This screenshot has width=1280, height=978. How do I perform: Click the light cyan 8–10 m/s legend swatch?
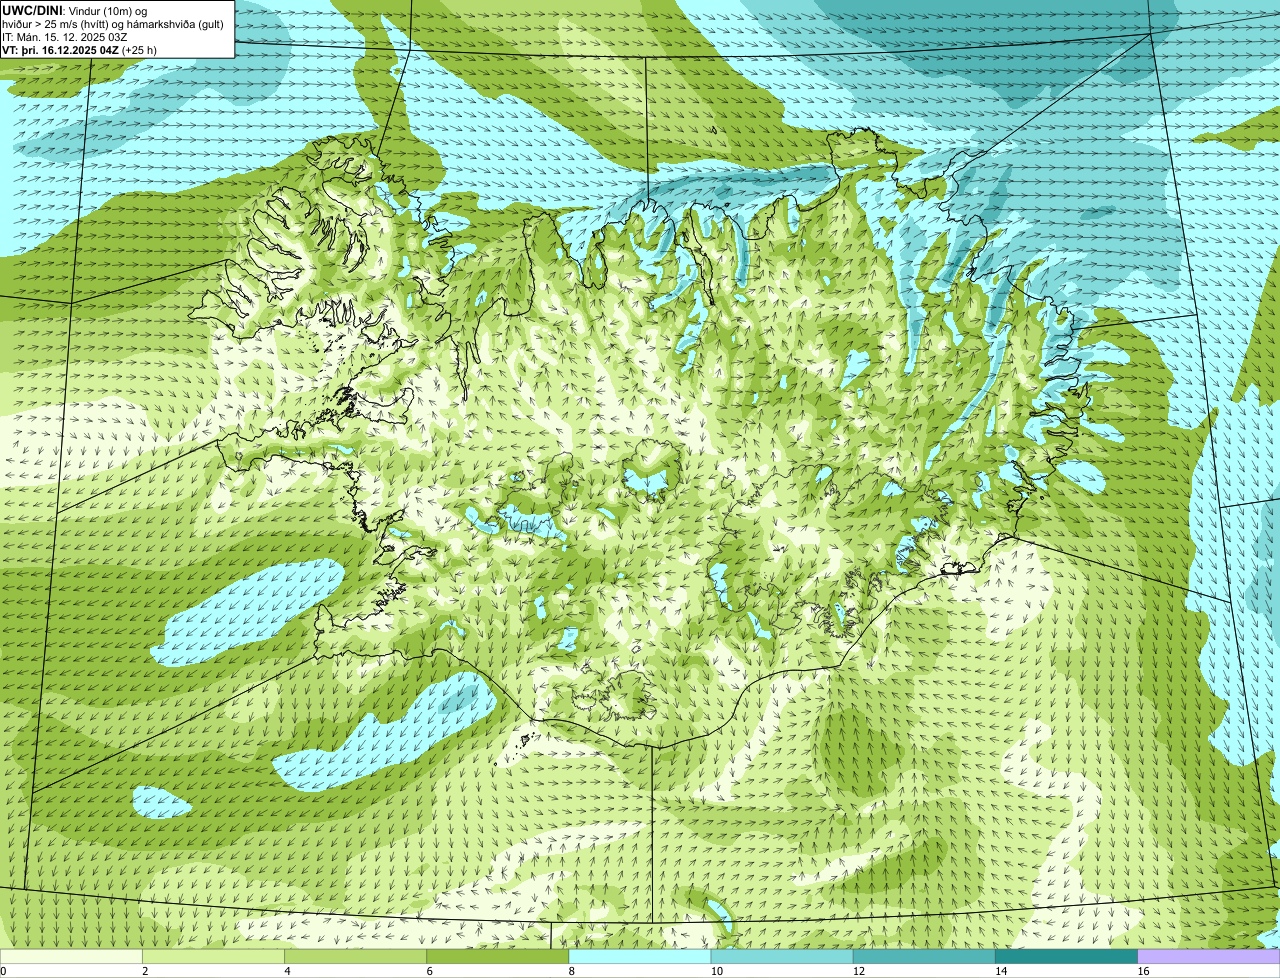(640, 956)
